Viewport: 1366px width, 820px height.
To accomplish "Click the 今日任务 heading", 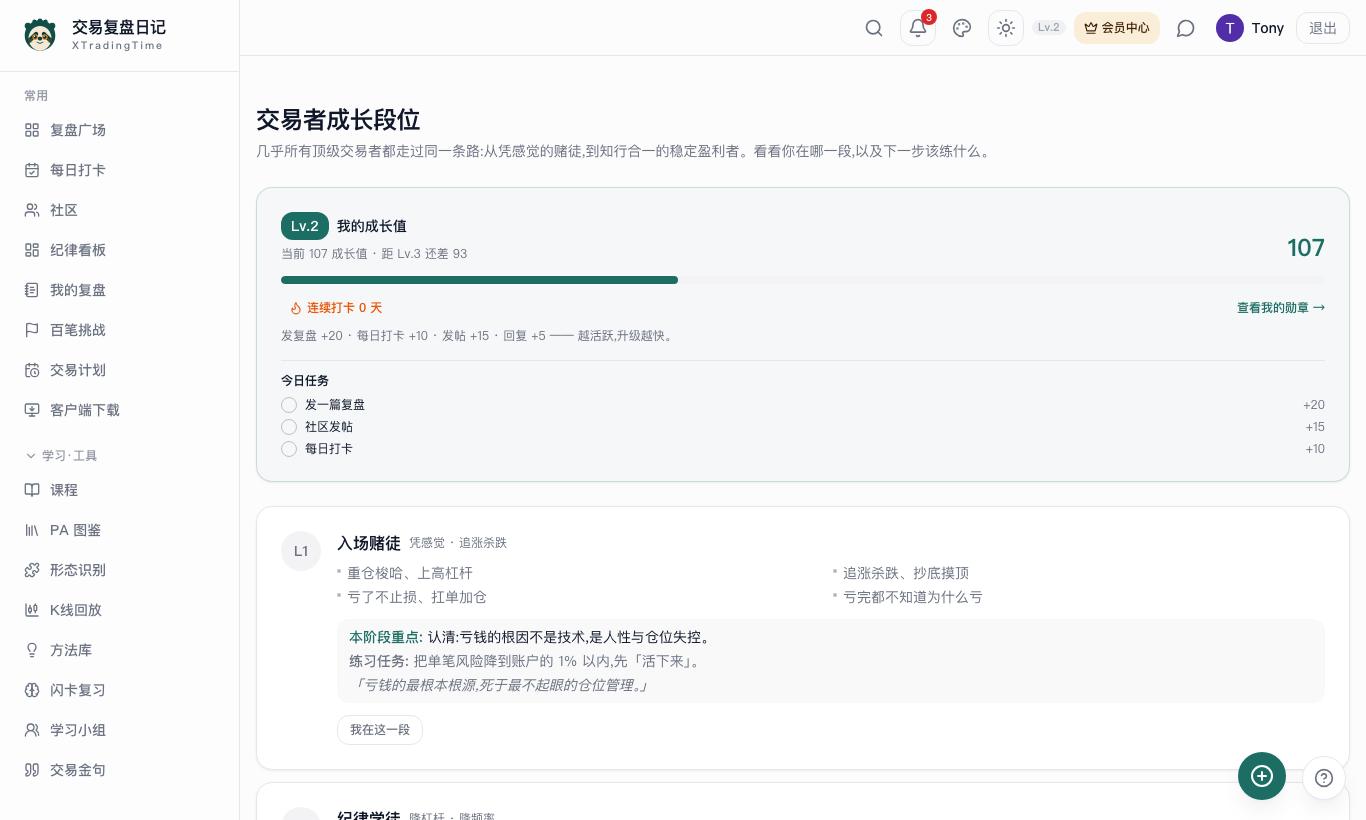I will [x=305, y=381].
